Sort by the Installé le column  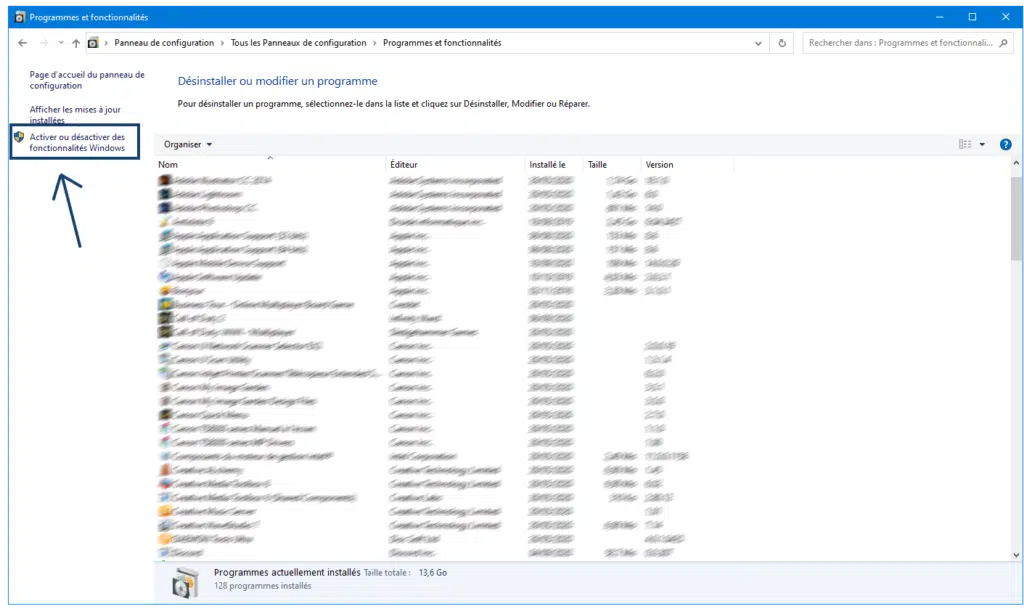tap(554, 164)
